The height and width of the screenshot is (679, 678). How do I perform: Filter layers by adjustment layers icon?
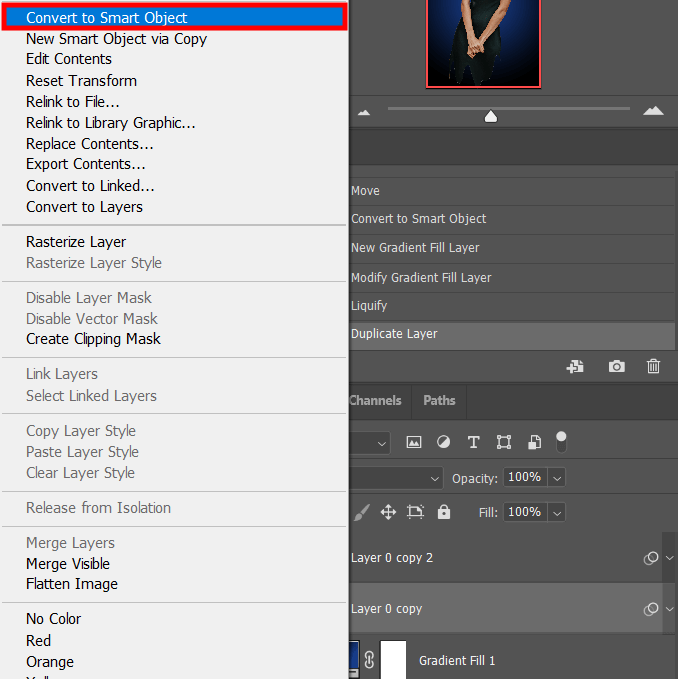[443, 442]
